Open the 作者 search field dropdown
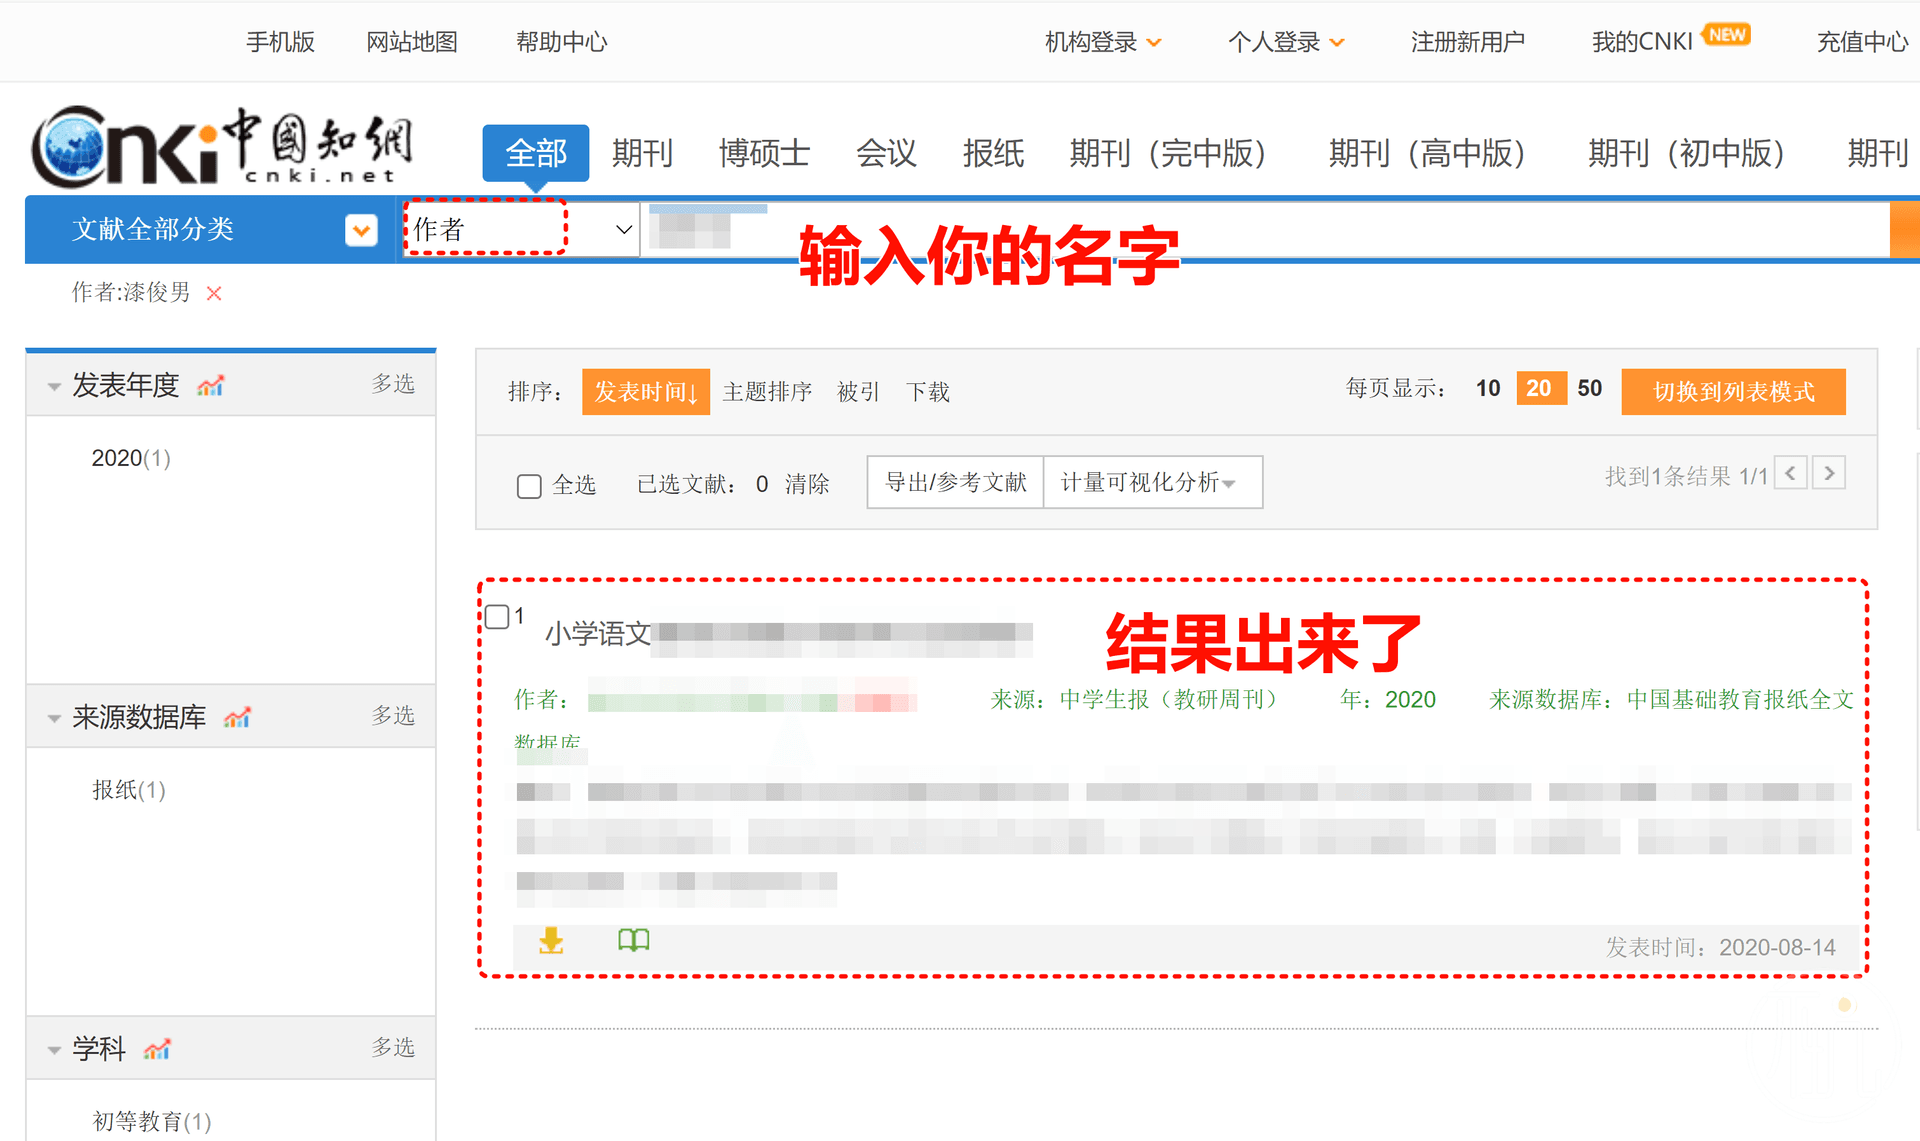 pos(520,229)
